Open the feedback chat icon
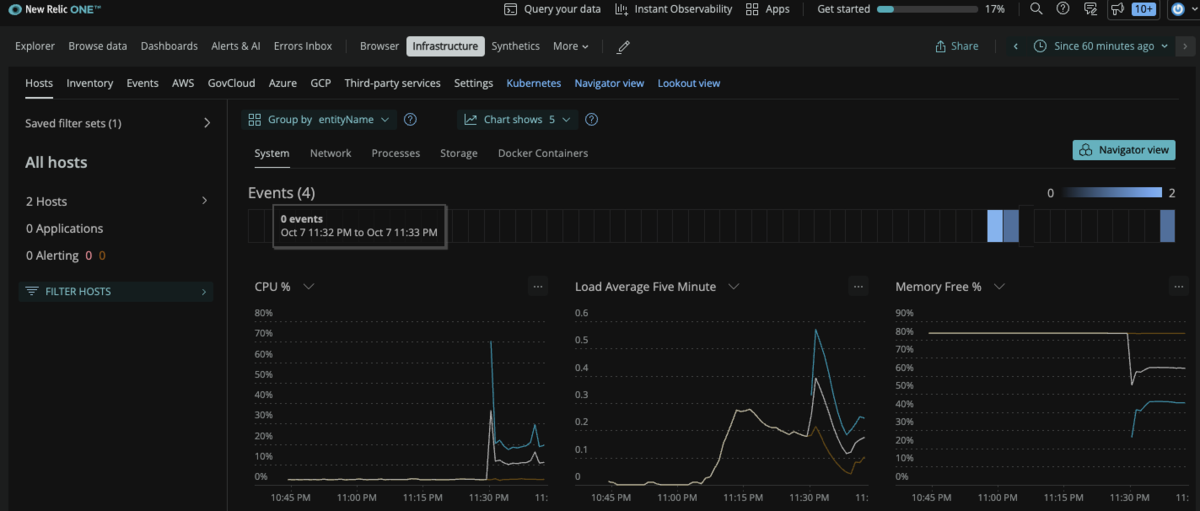Image resolution: width=1200 pixels, height=511 pixels. (1090, 9)
